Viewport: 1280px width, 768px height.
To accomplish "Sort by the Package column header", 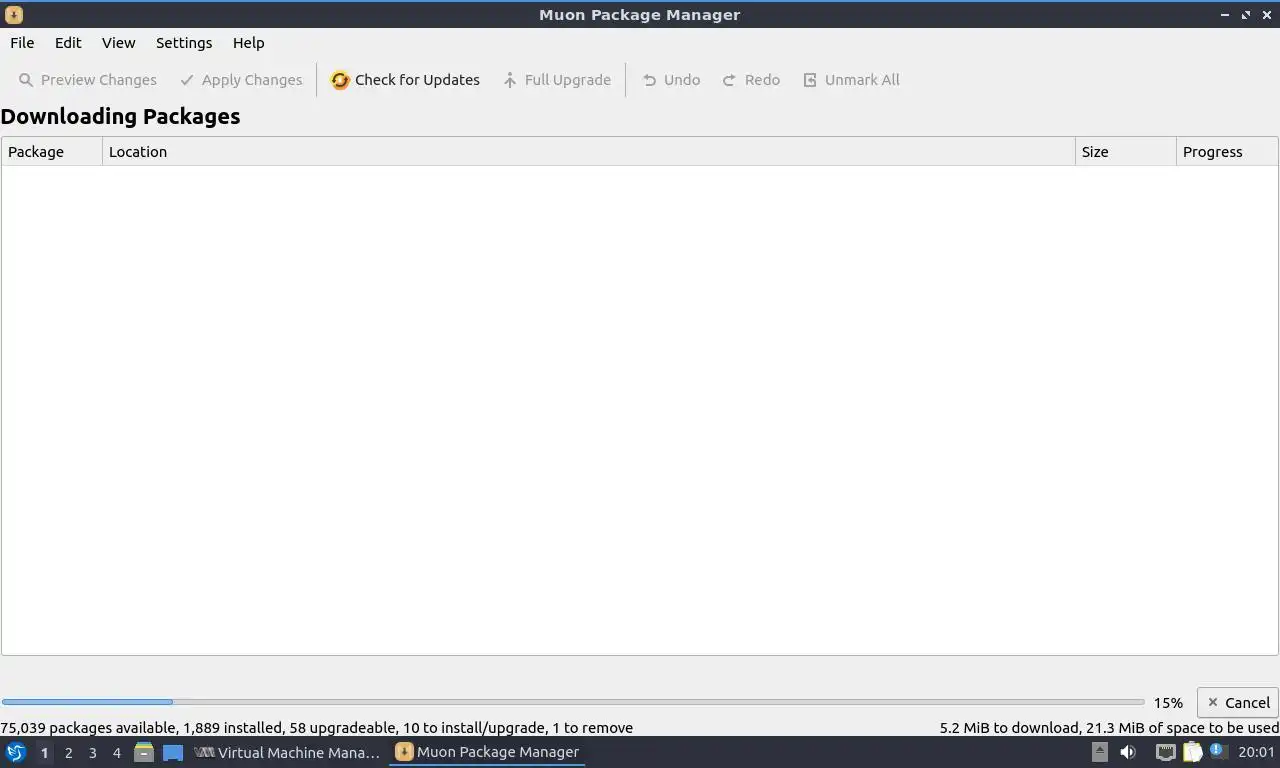I will click(x=52, y=152).
